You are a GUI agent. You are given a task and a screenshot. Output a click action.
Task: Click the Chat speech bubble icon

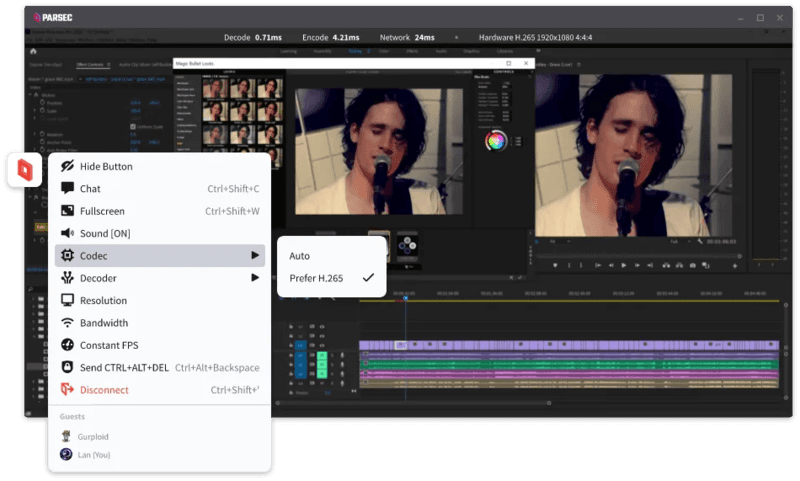67,188
